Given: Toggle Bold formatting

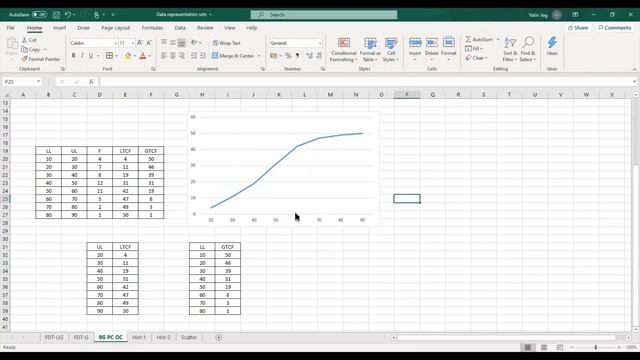Looking at the screenshot, I should point(73,56).
